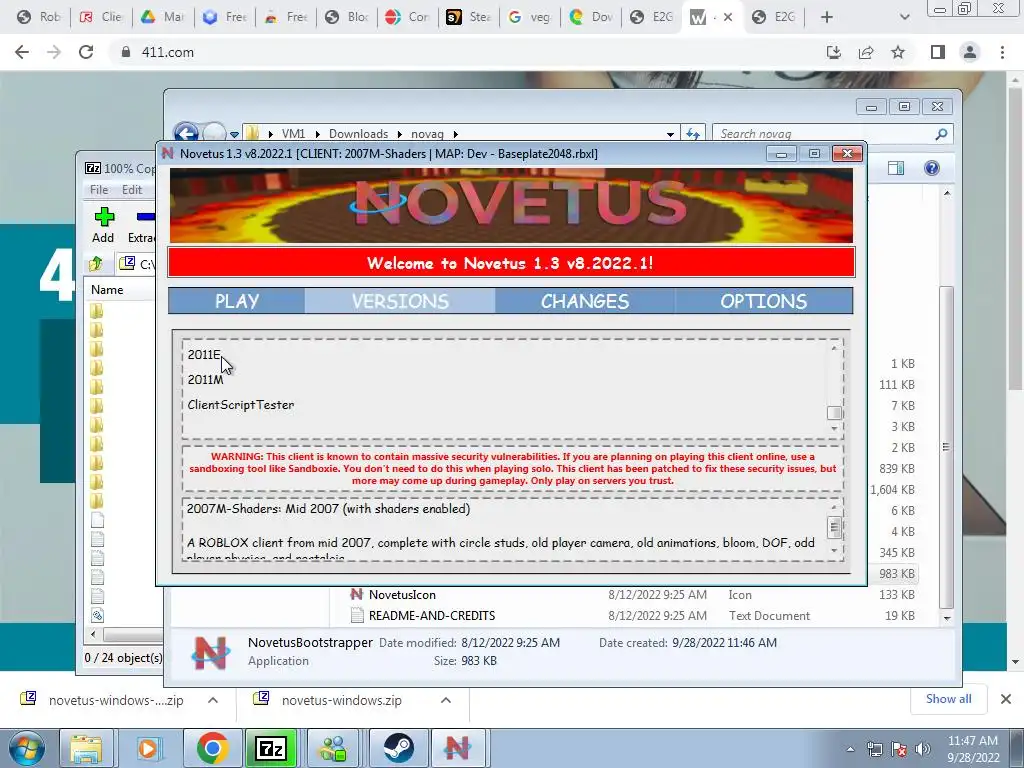Click the Novetus taskbar icon
Image resolution: width=1024 pixels, height=768 pixels.
(x=457, y=748)
